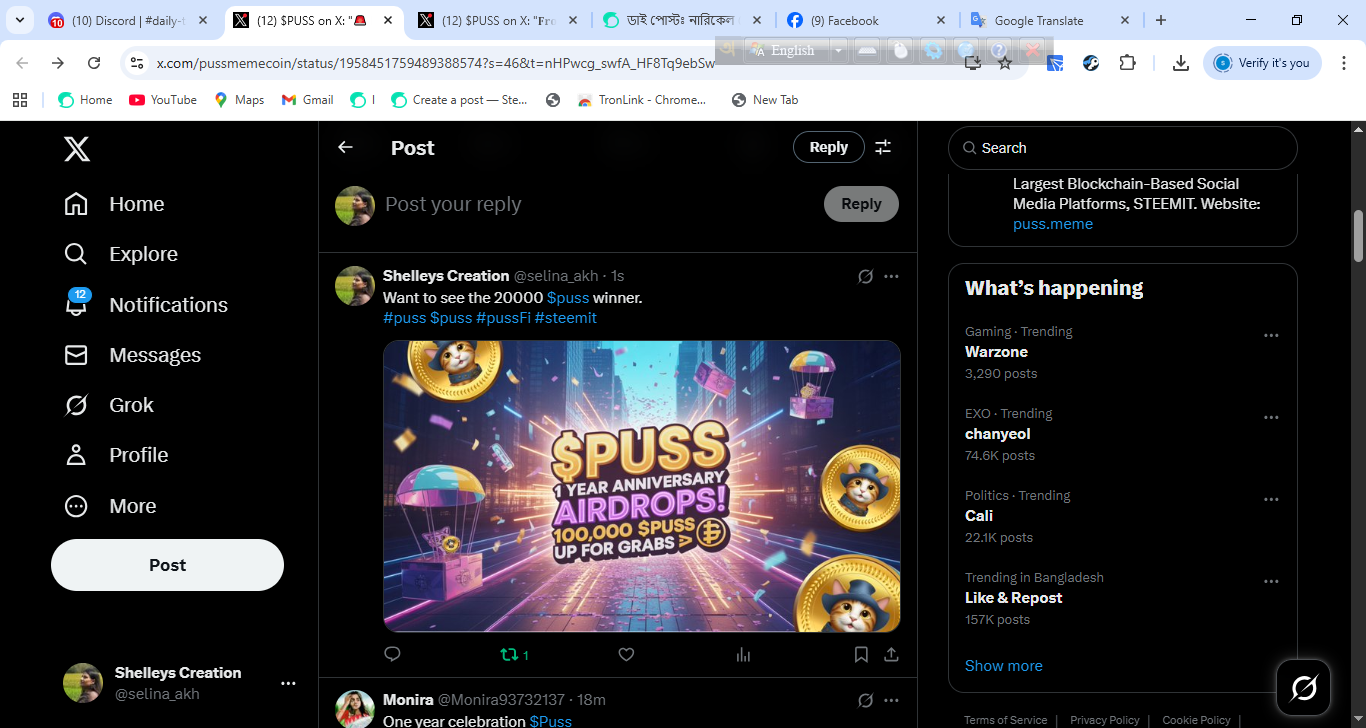Open the YouTube bookmark
Image resolution: width=1366 pixels, height=728 pixels.
click(x=163, y=100)
